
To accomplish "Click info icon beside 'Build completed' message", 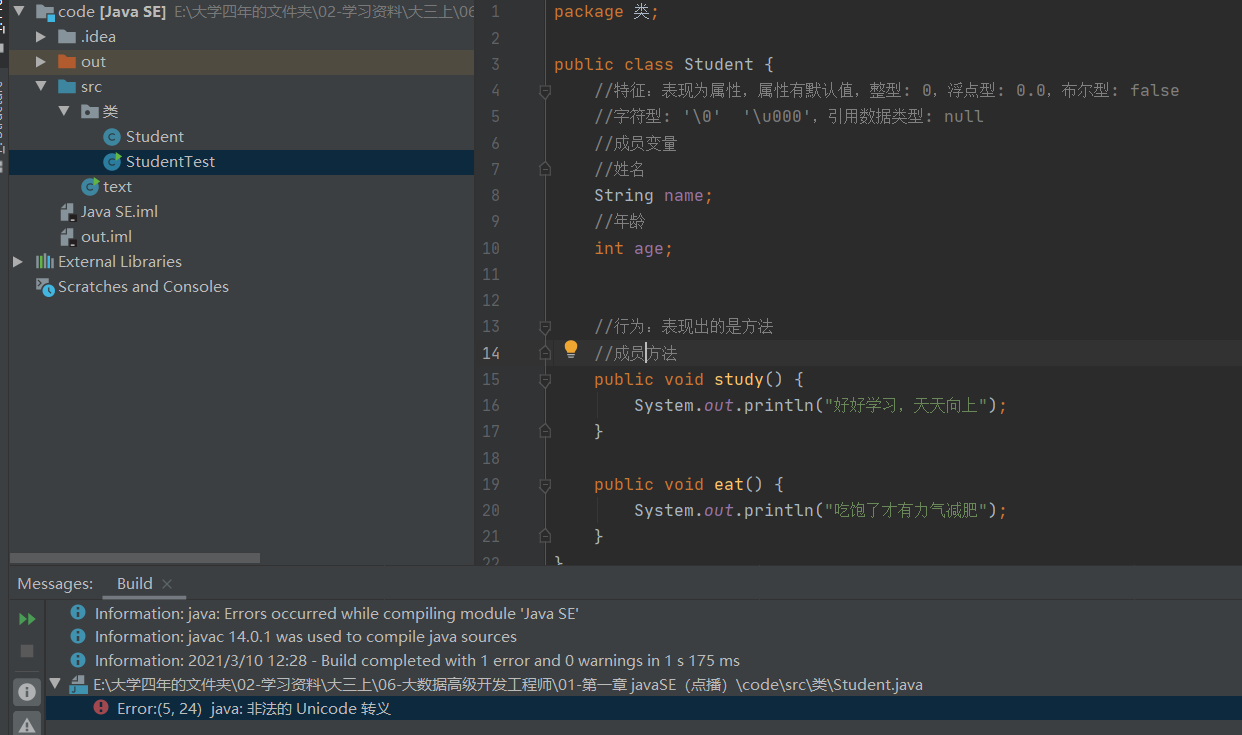I will [x=78, y=660].
